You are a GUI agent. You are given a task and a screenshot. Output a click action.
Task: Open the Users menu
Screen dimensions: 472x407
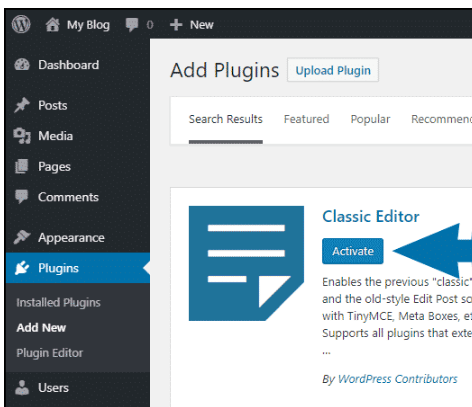pos(53,388)
